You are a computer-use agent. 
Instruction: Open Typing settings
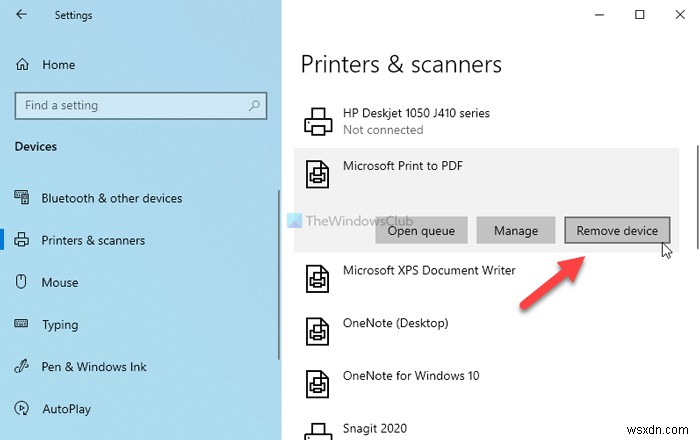tap(60, 325)
